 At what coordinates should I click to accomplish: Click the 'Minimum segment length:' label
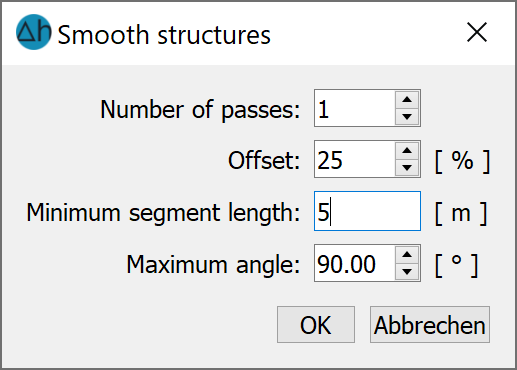click(x=163, y=213)
